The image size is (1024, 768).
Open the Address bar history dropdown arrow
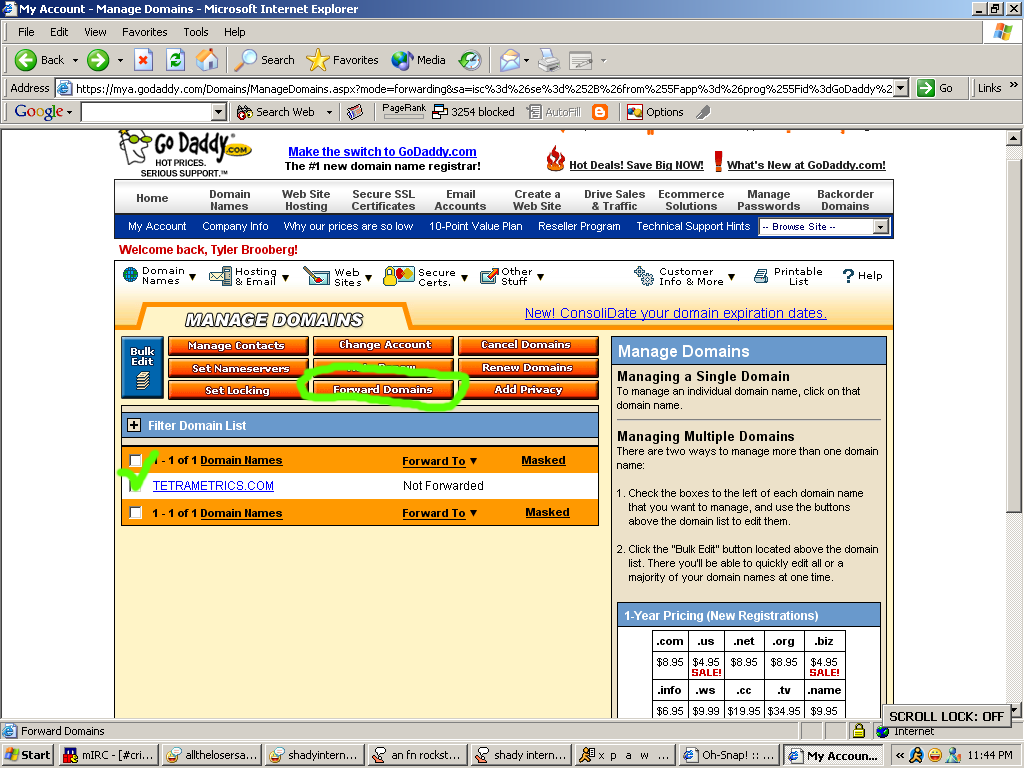[x=901, y=88]
